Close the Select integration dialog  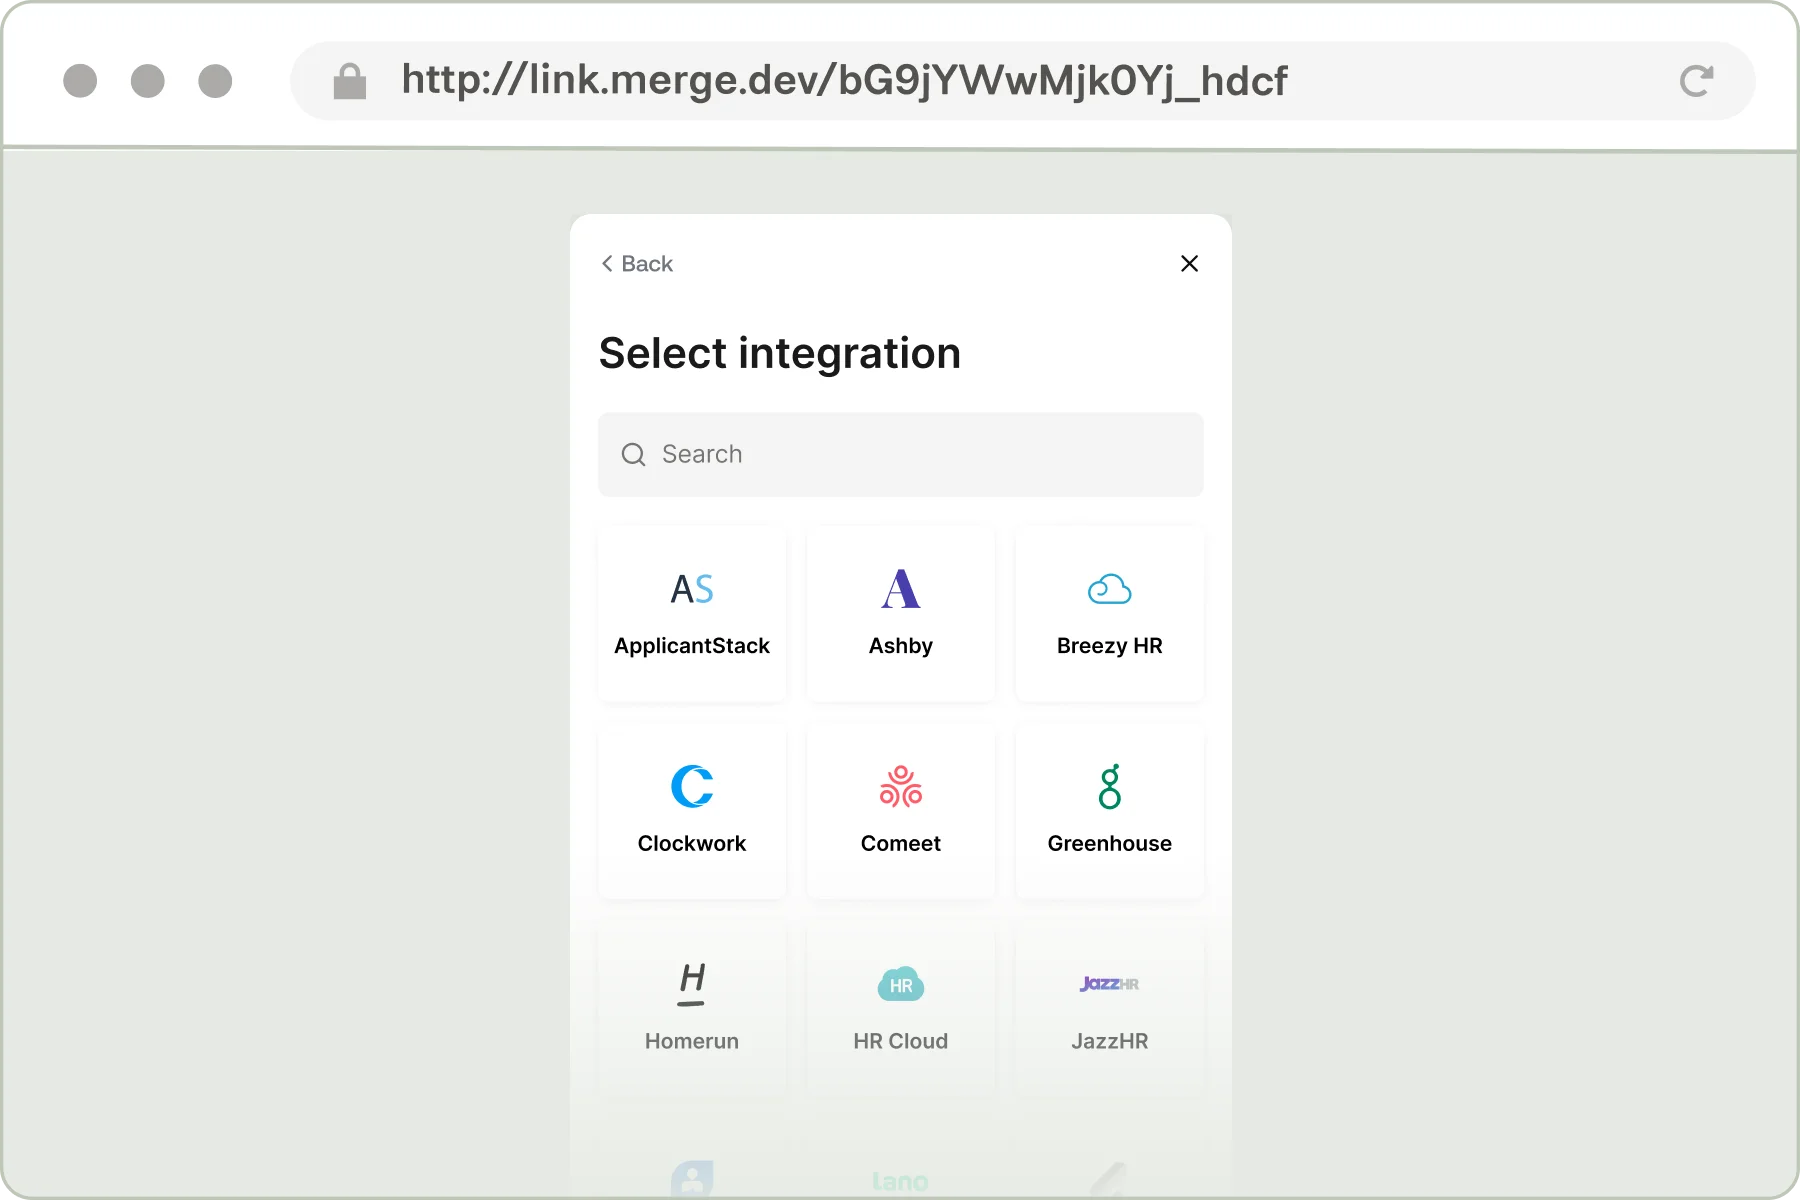1189,263
